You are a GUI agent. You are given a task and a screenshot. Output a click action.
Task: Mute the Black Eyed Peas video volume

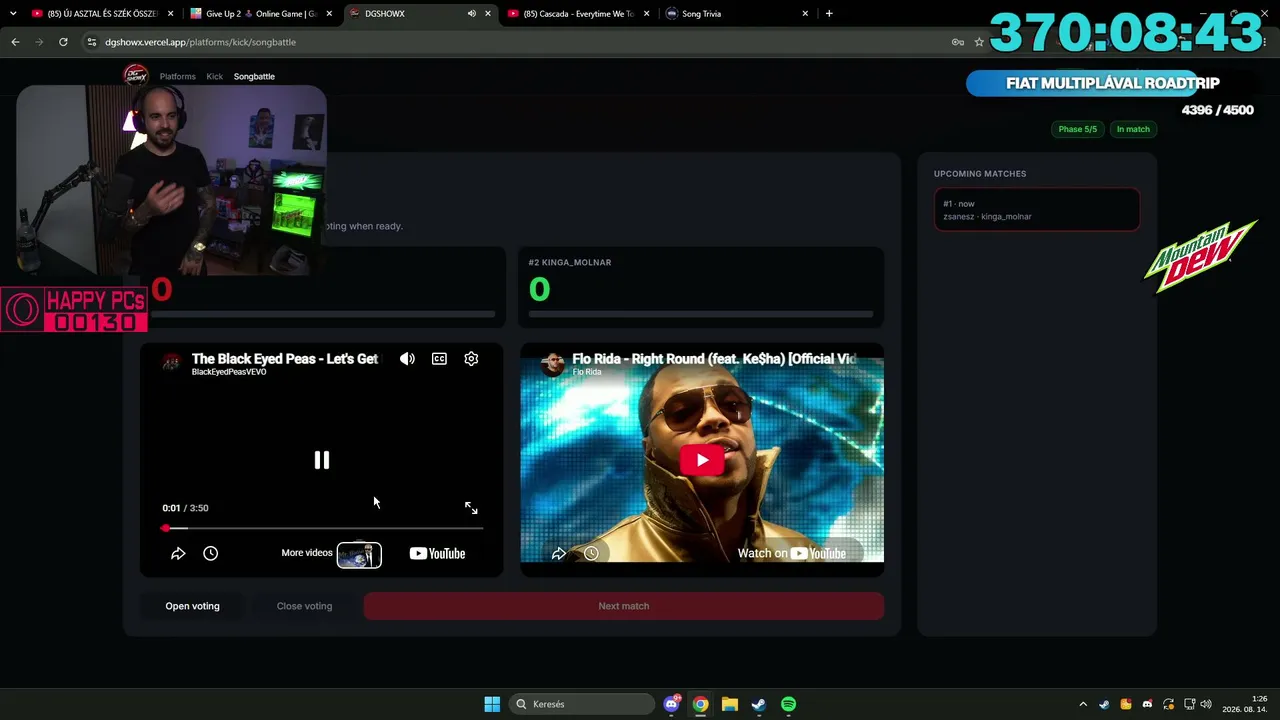407,359
